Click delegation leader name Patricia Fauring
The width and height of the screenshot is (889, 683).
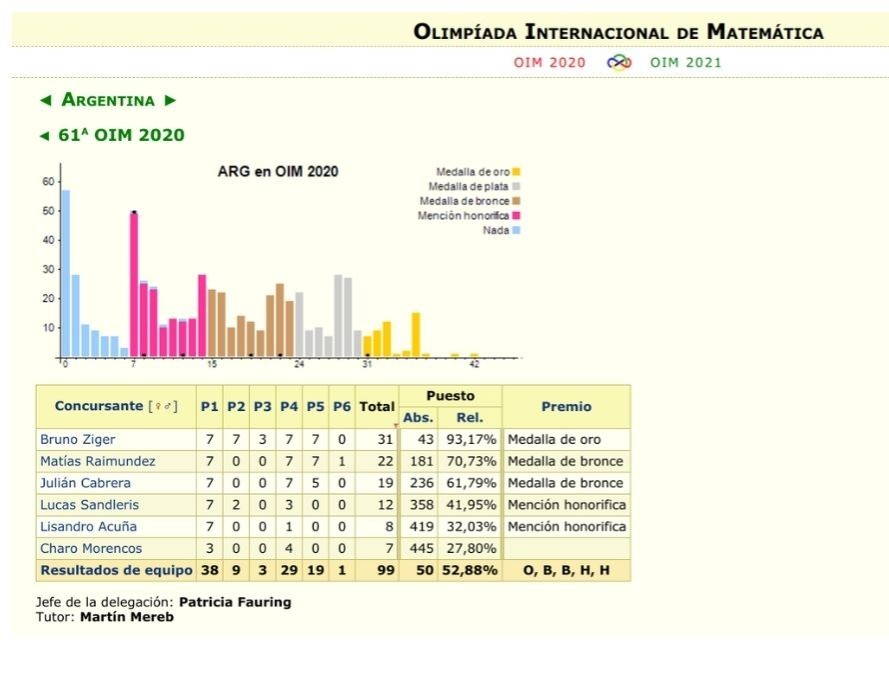click(235, 602)
